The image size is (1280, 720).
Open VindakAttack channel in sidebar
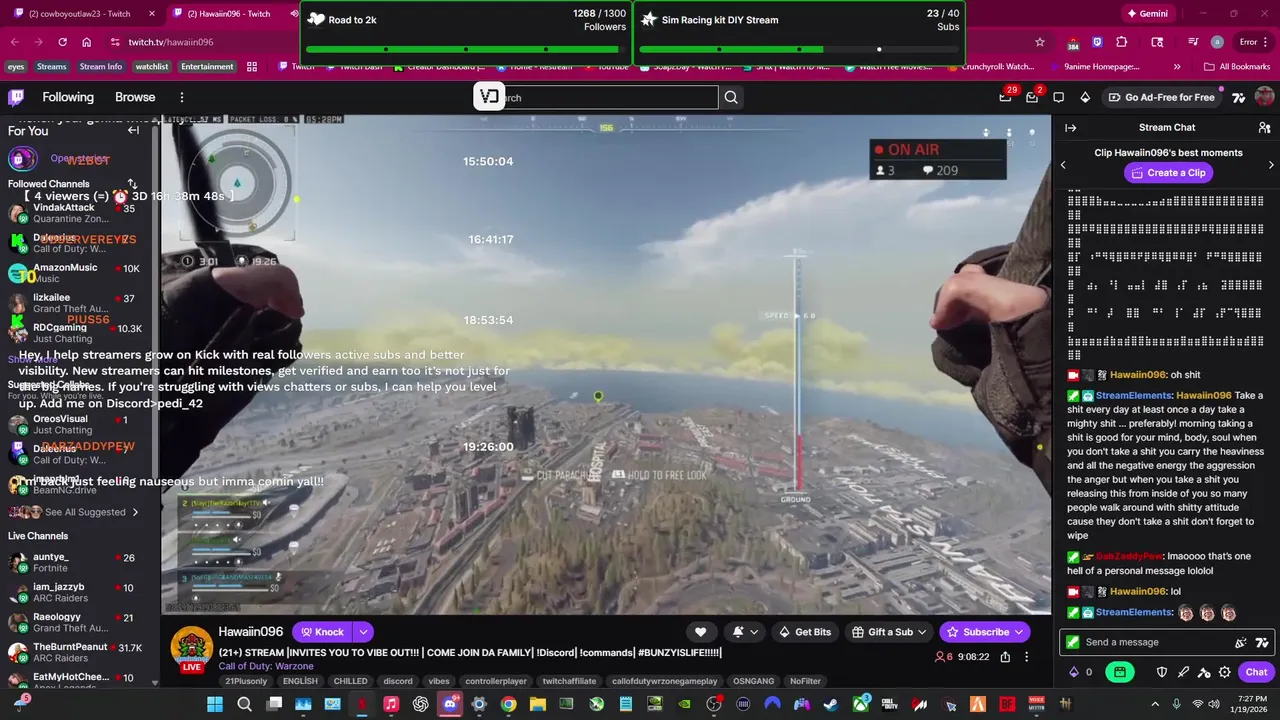[x=80, y=213]
